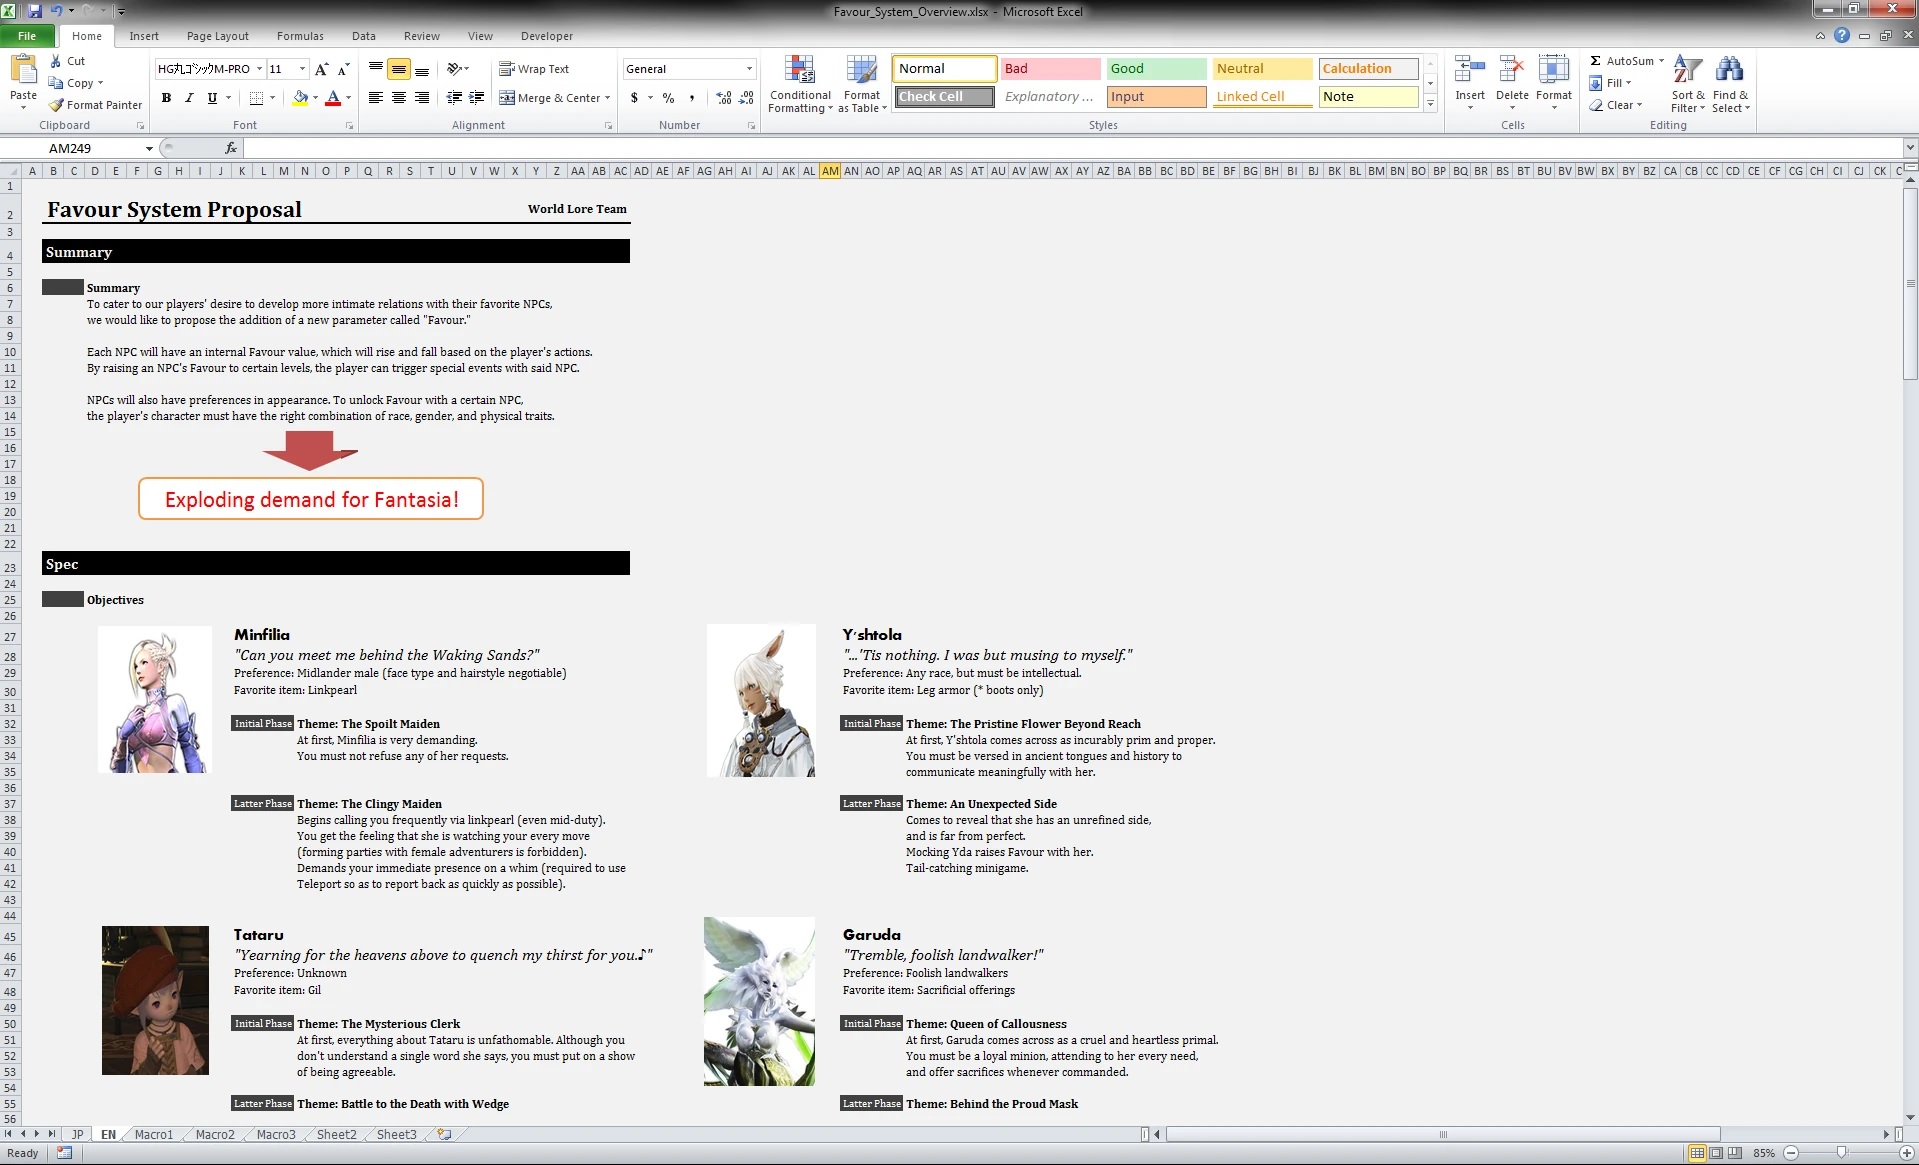Click the Minfilia portrait image
Image resolution: width=1919 pixels, height=1165 pixels.
point(155,699)
